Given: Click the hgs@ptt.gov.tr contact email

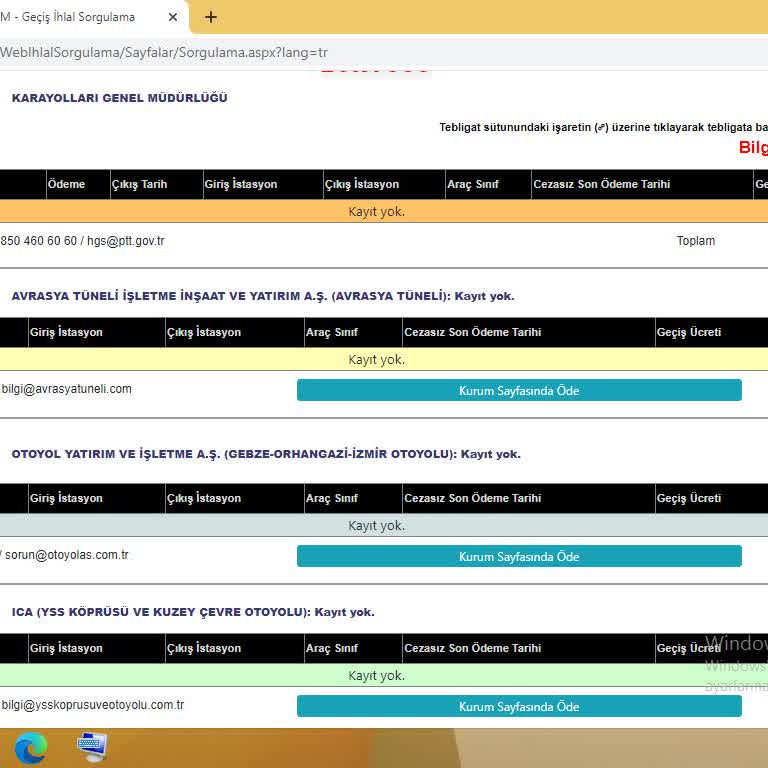Looking at the screenshot, I should [x=126, y=241].
